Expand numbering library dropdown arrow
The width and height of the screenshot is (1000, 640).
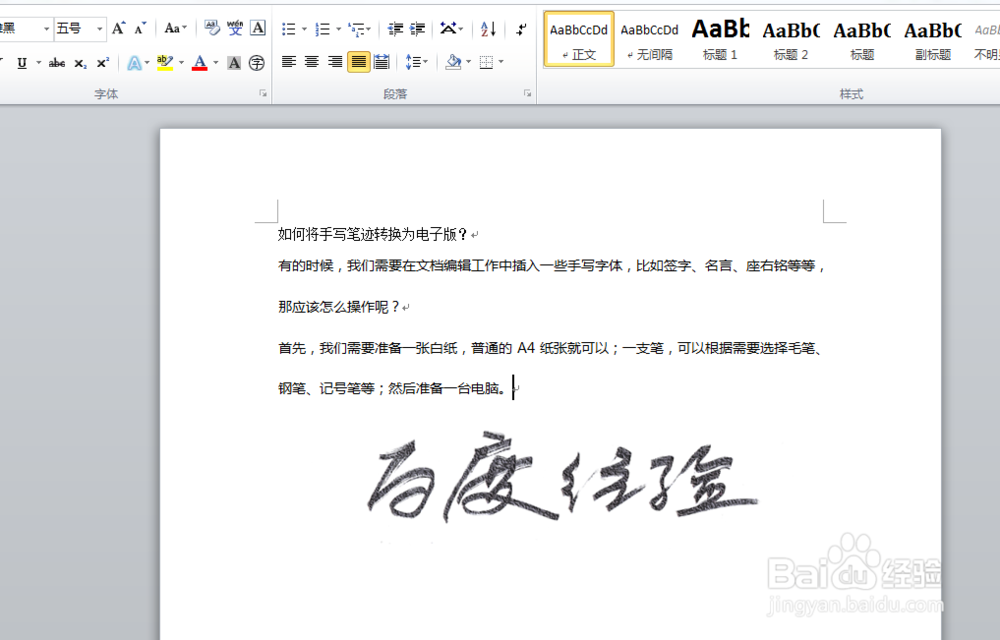pos(338,29)
